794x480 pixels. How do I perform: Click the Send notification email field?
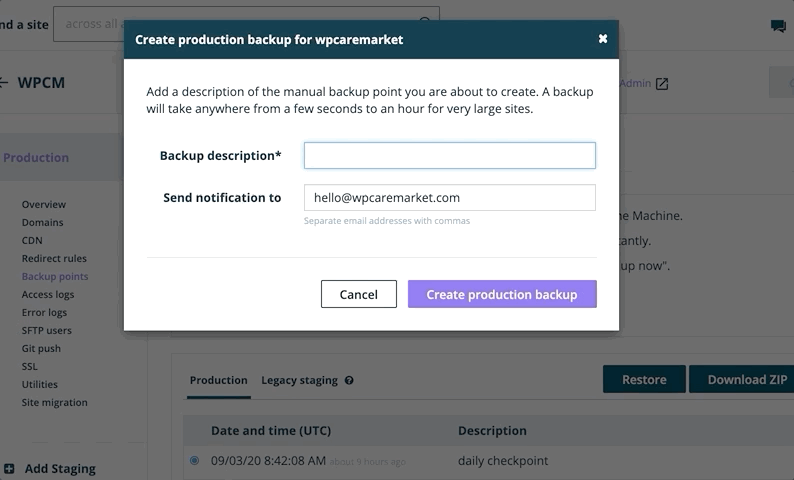coord(449,197)
